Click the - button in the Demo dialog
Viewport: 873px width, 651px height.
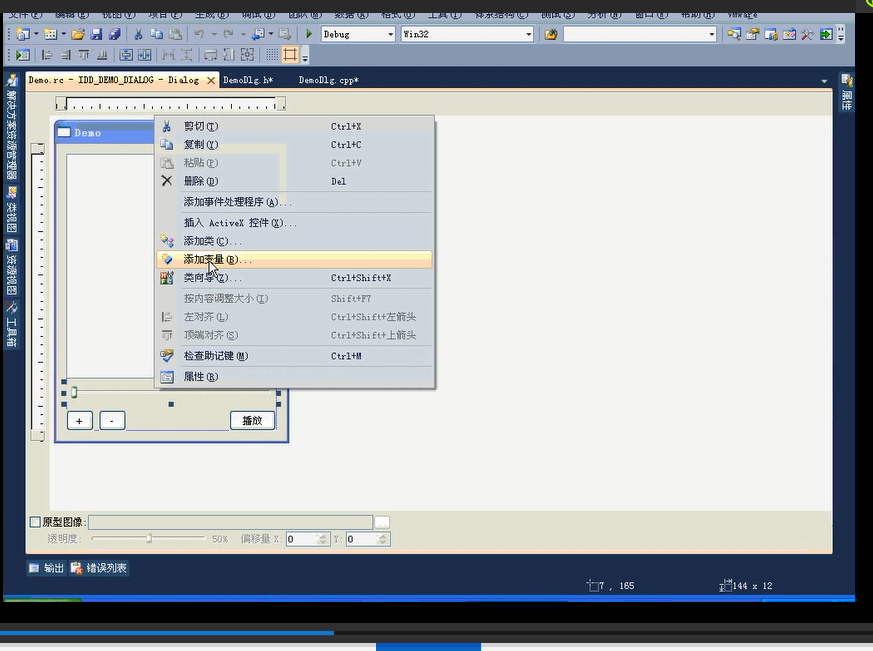click(x=112, y=421)
